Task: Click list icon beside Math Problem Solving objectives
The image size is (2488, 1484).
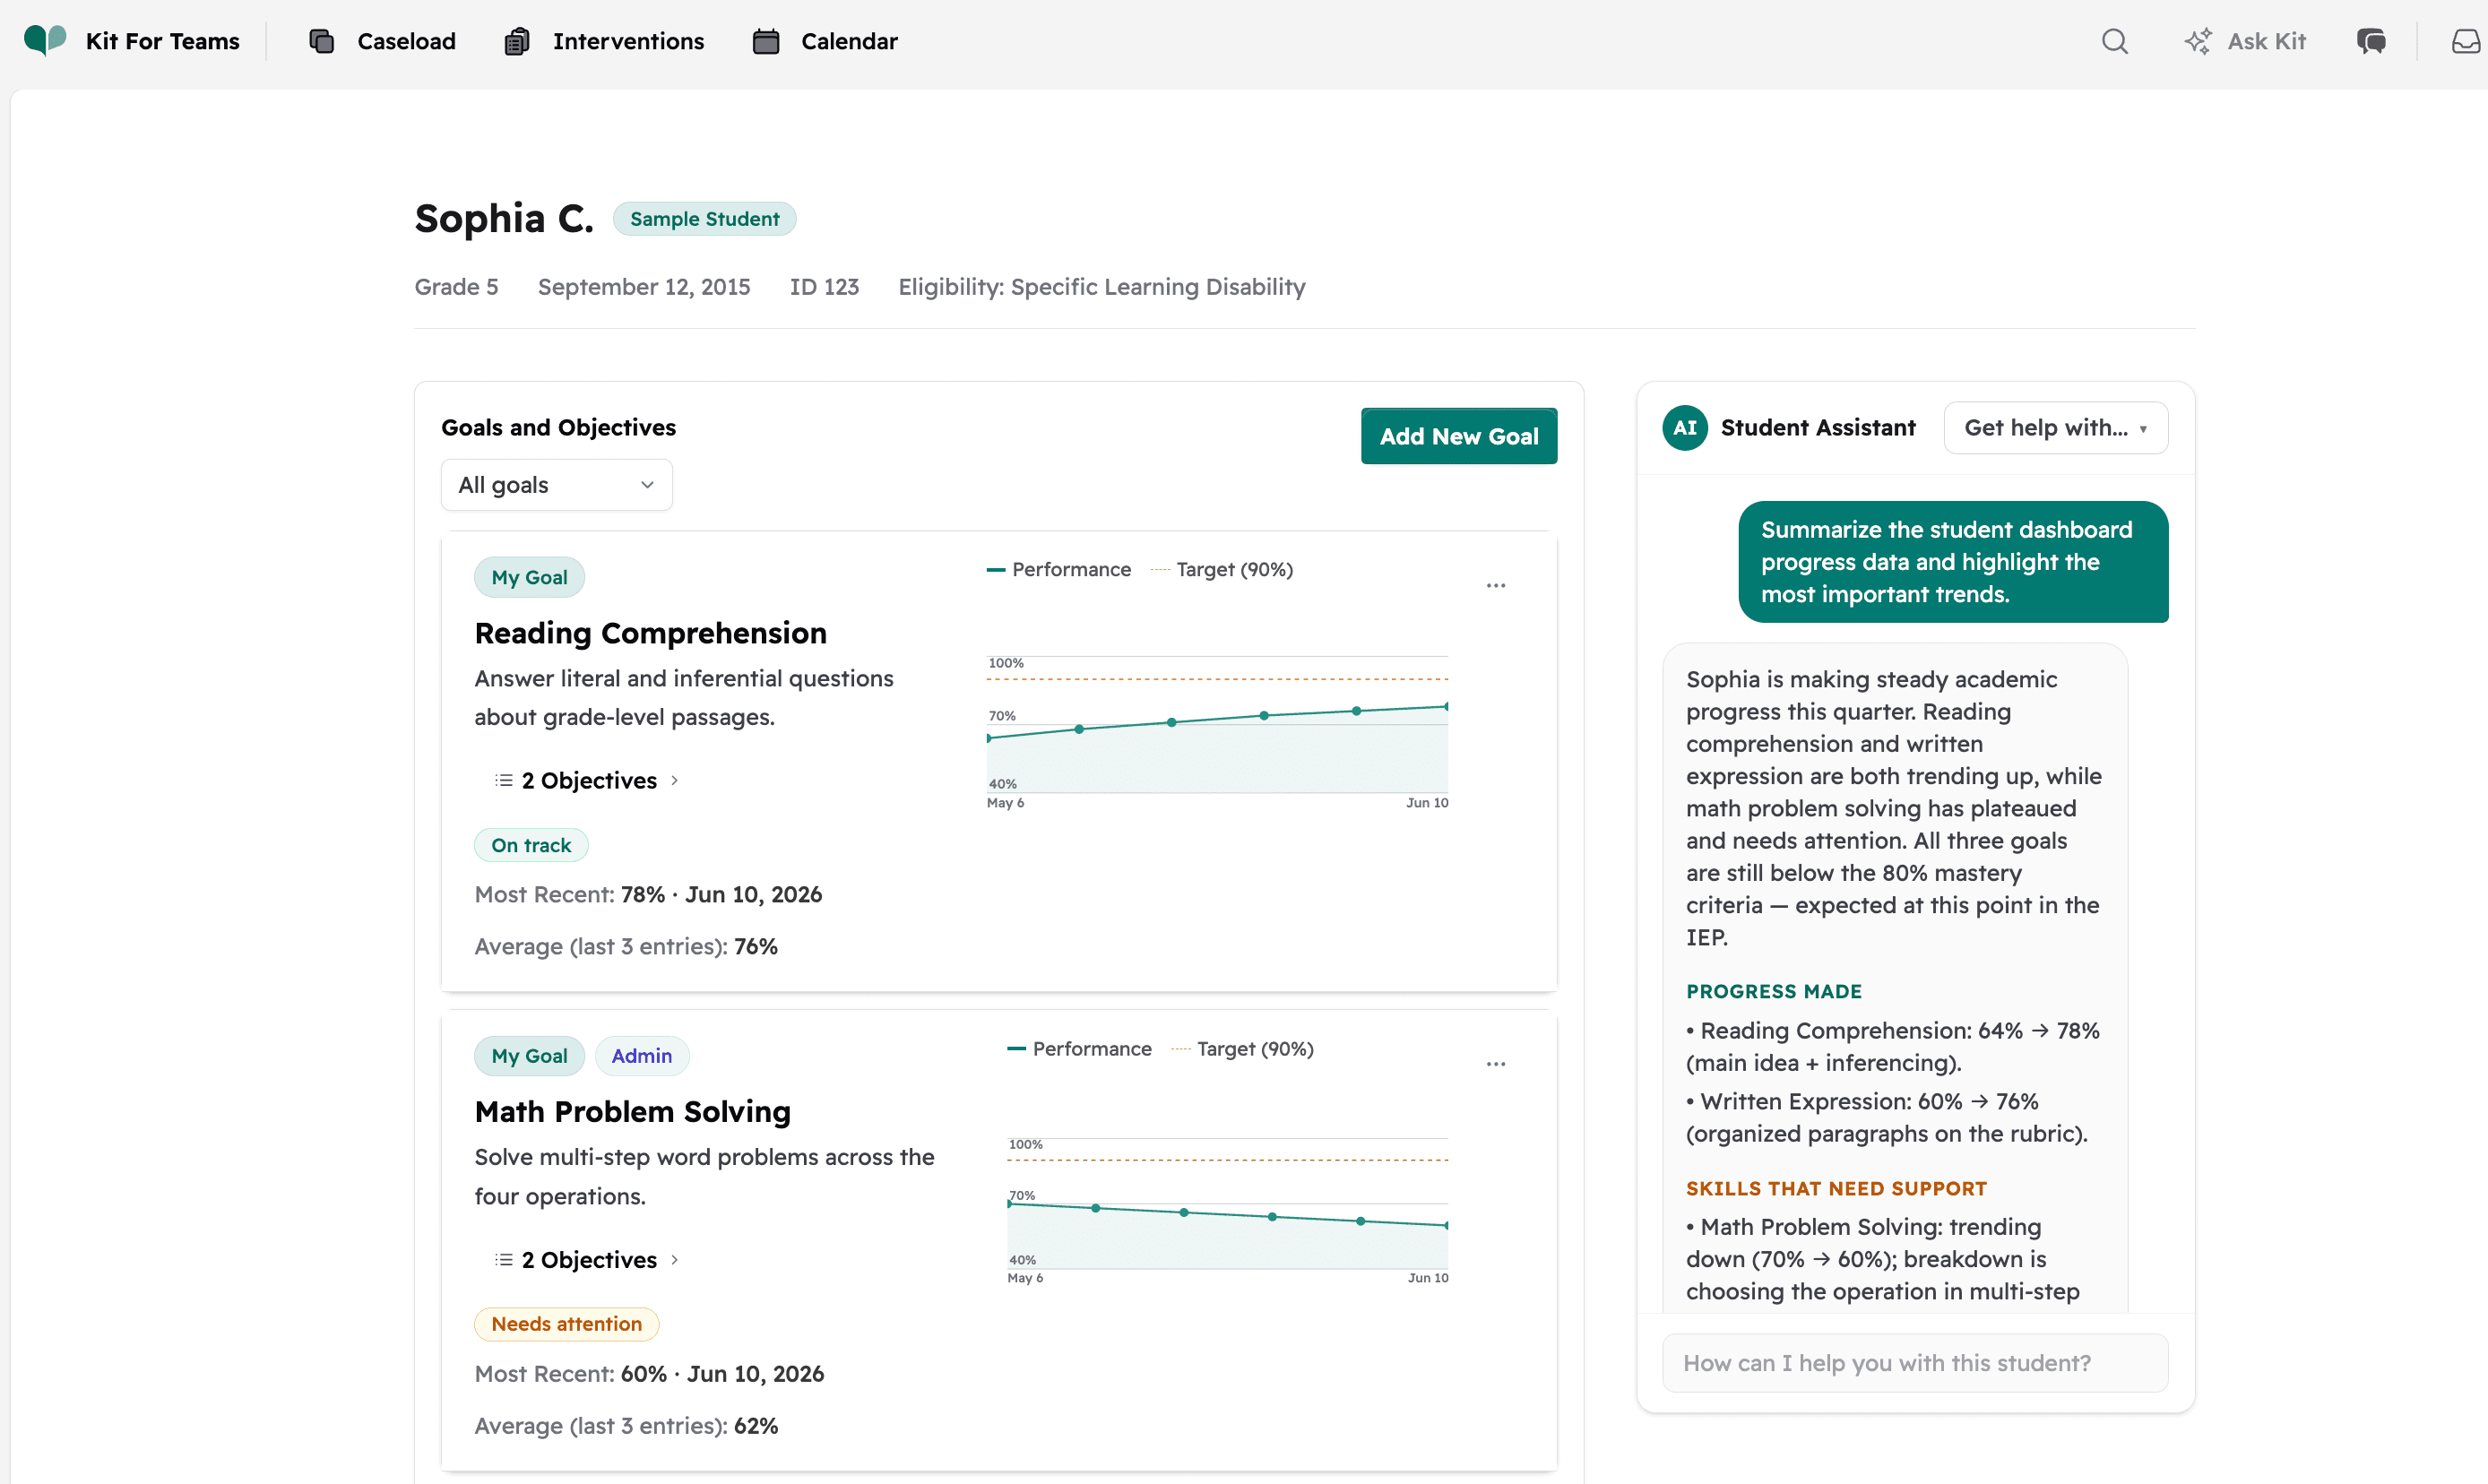Action: point(503,1259)
